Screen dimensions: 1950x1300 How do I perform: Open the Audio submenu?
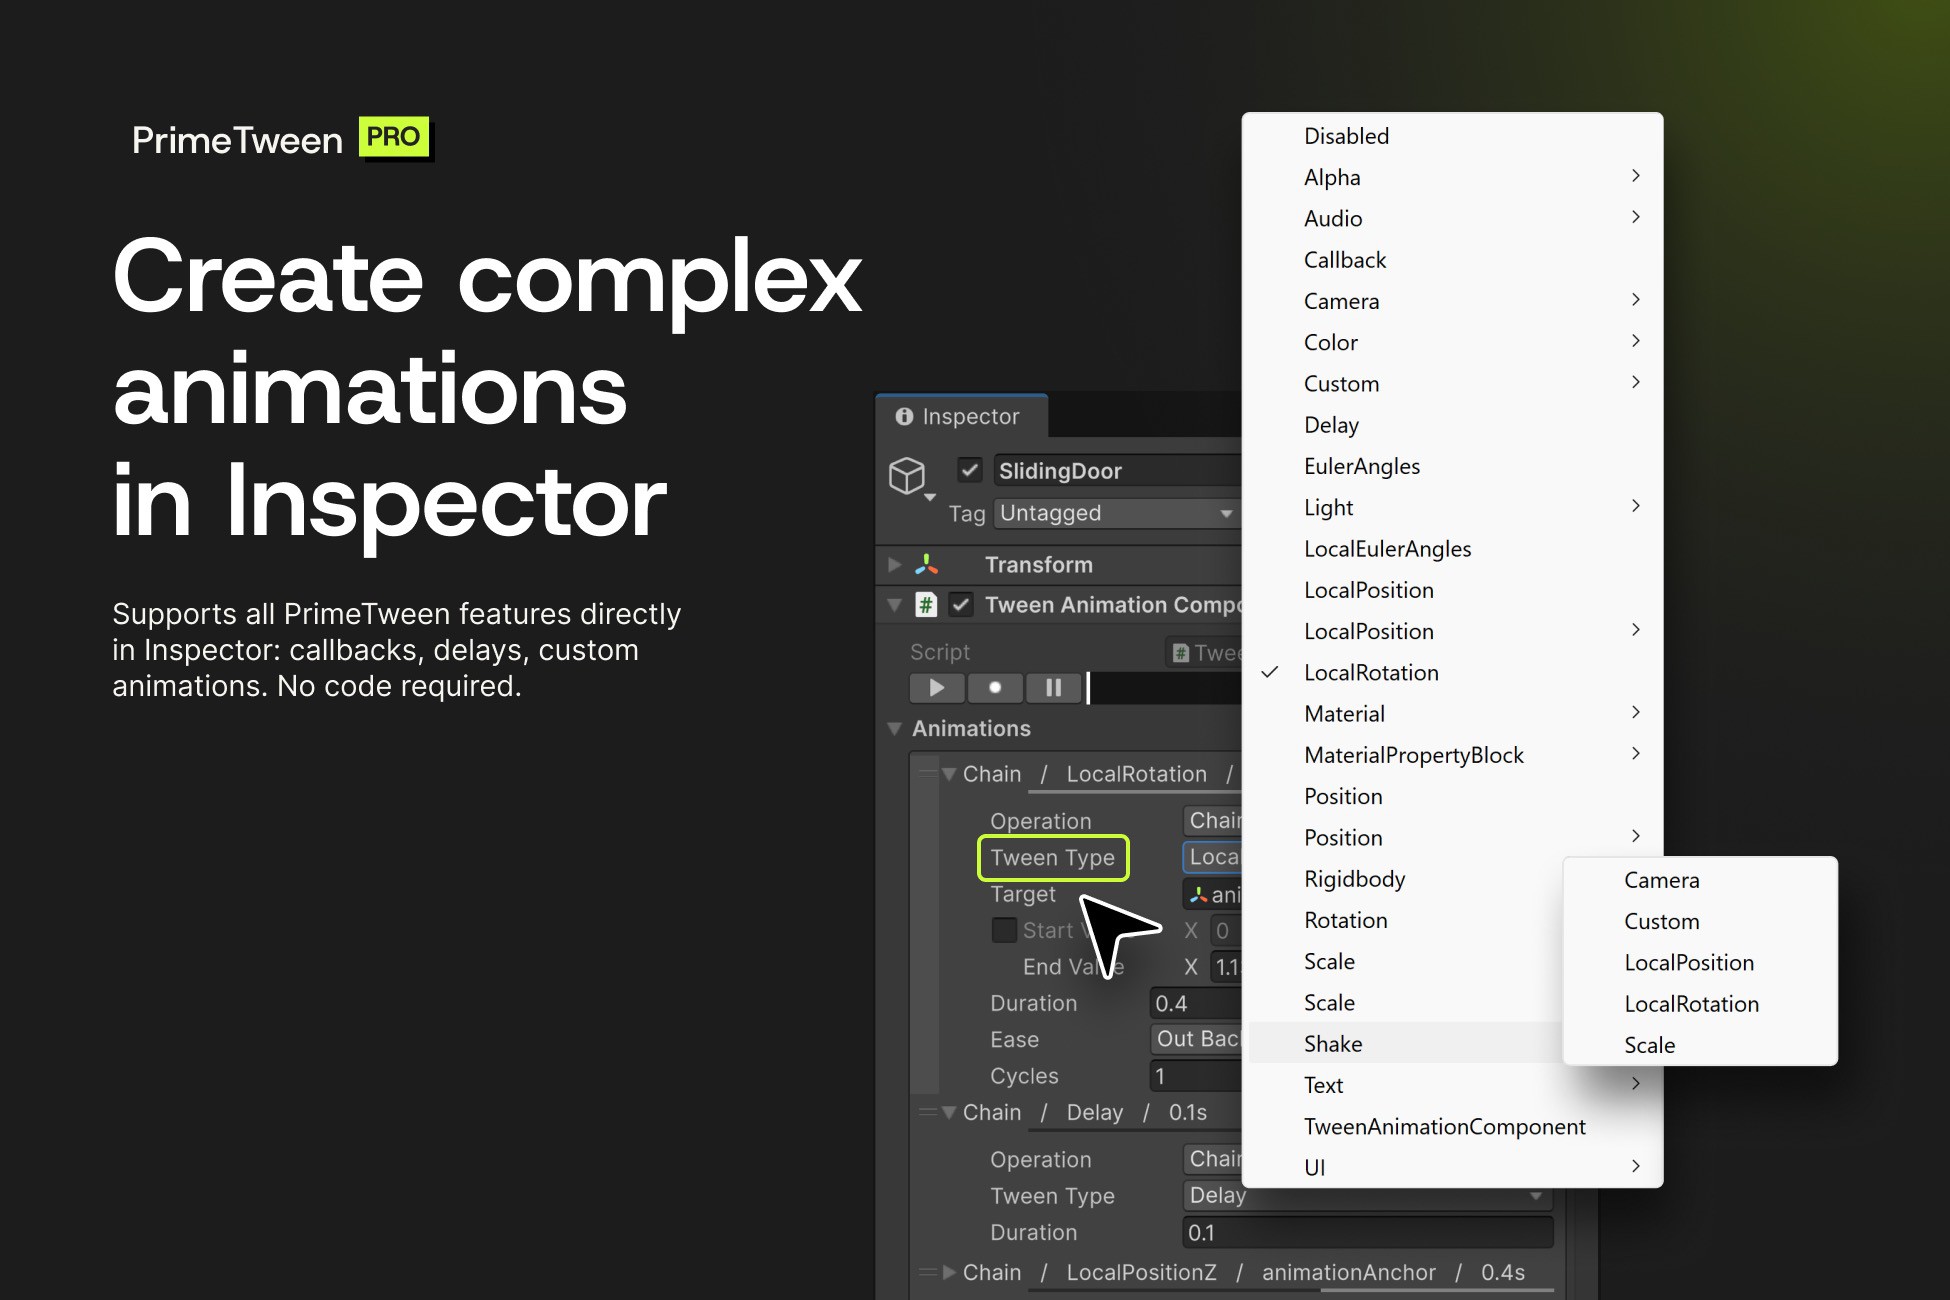coord(1452,218)
